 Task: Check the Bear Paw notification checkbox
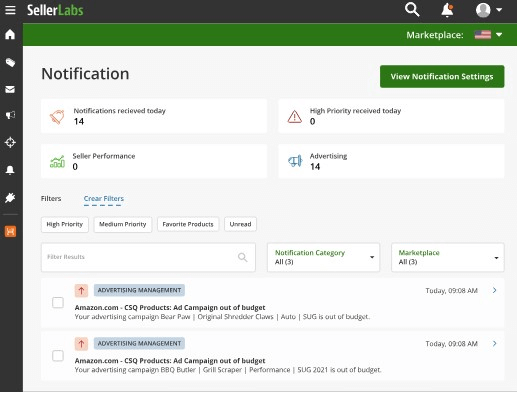pos(58,303)
